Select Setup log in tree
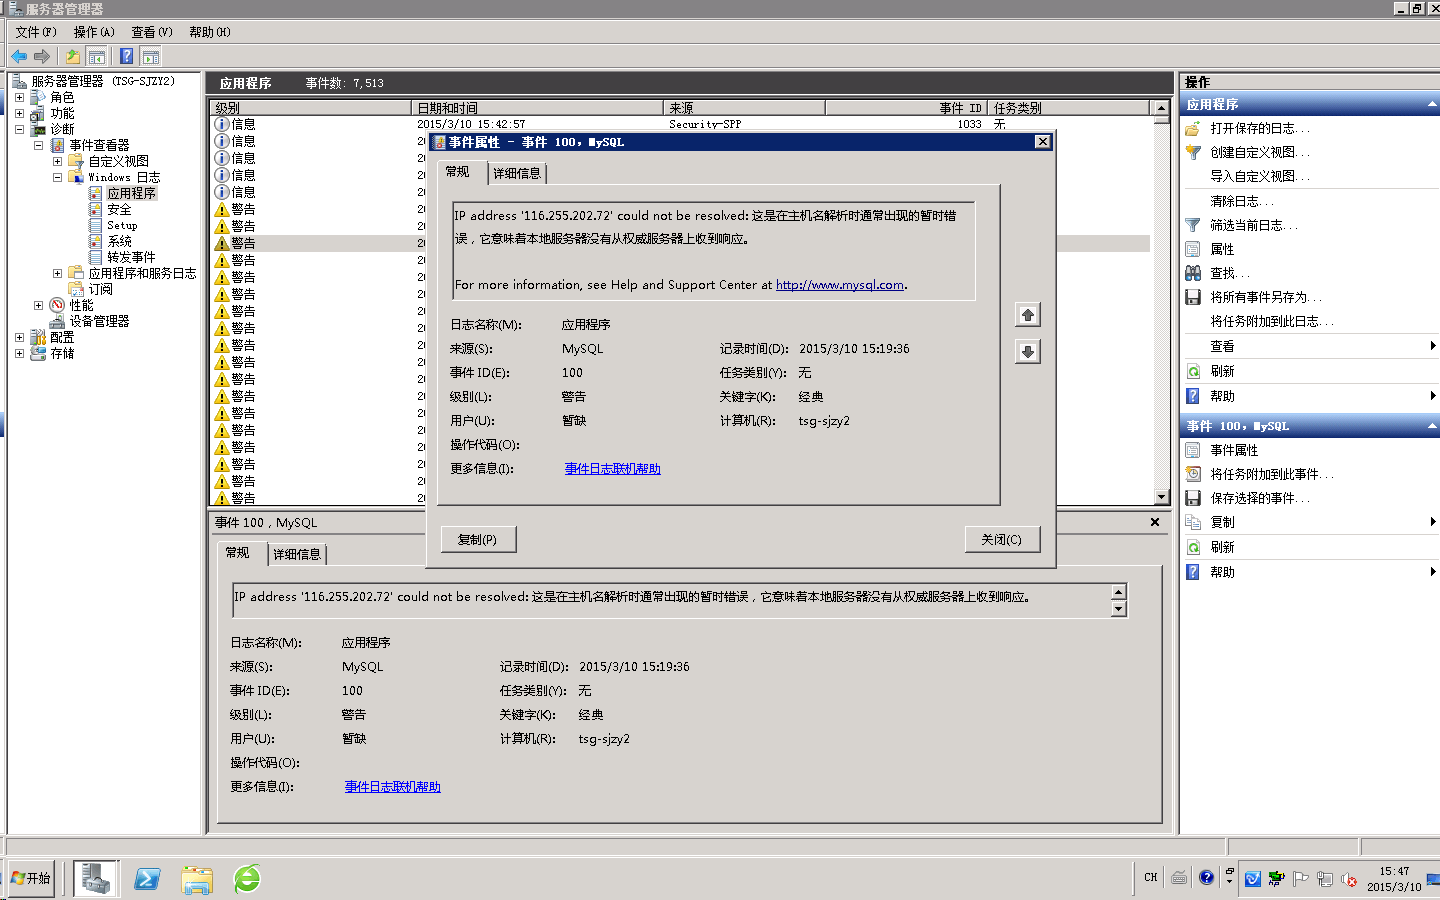This screenshot has height=900, width=1440. pyautogui.click(x=122, y=225)
